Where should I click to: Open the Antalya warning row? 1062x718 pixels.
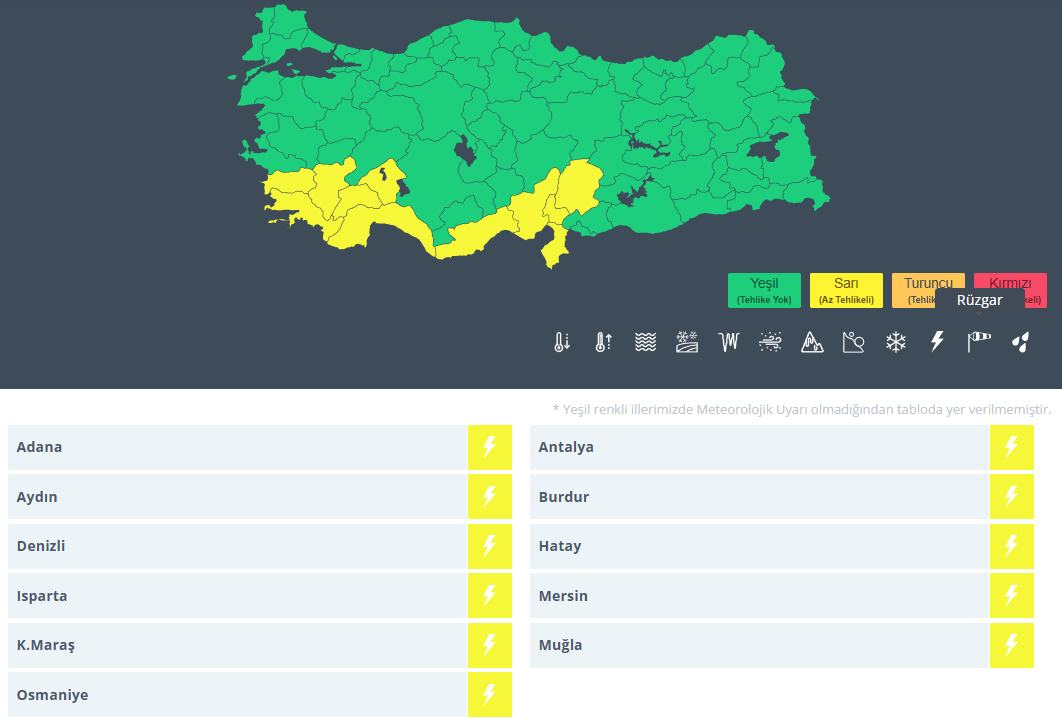[x=759, y=447]
